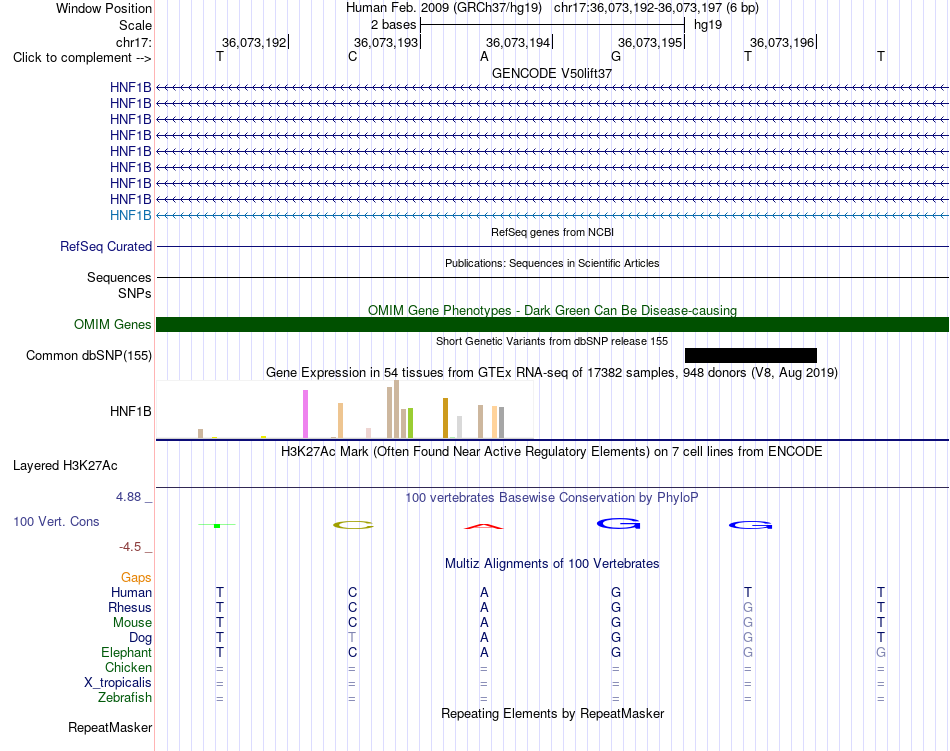This screenshot has height=751, width=950.
Task: Click the Common dbSNP(155) track label
Action: (88, 356)
